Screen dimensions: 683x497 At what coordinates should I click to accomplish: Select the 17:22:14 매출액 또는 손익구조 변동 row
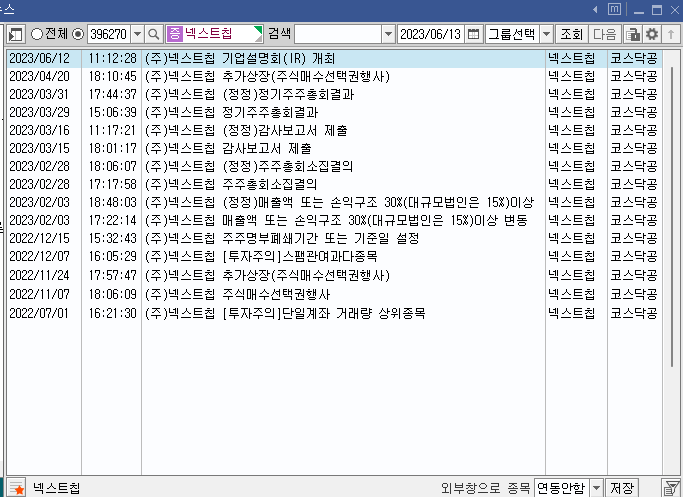(334, 220)
